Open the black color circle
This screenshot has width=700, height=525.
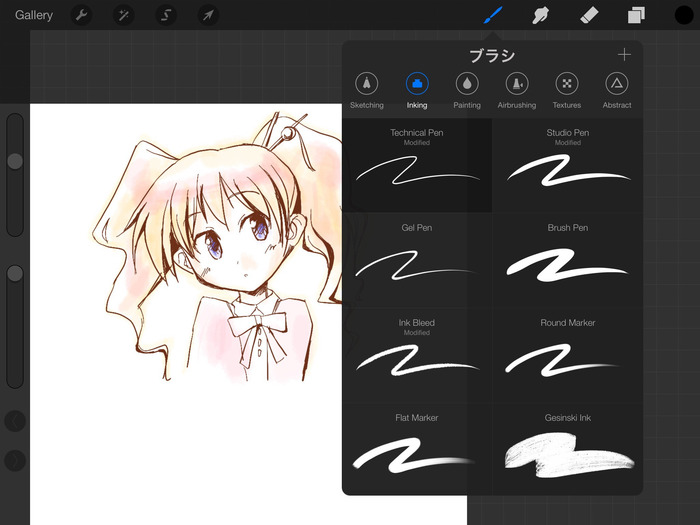[x=684, y=15]
